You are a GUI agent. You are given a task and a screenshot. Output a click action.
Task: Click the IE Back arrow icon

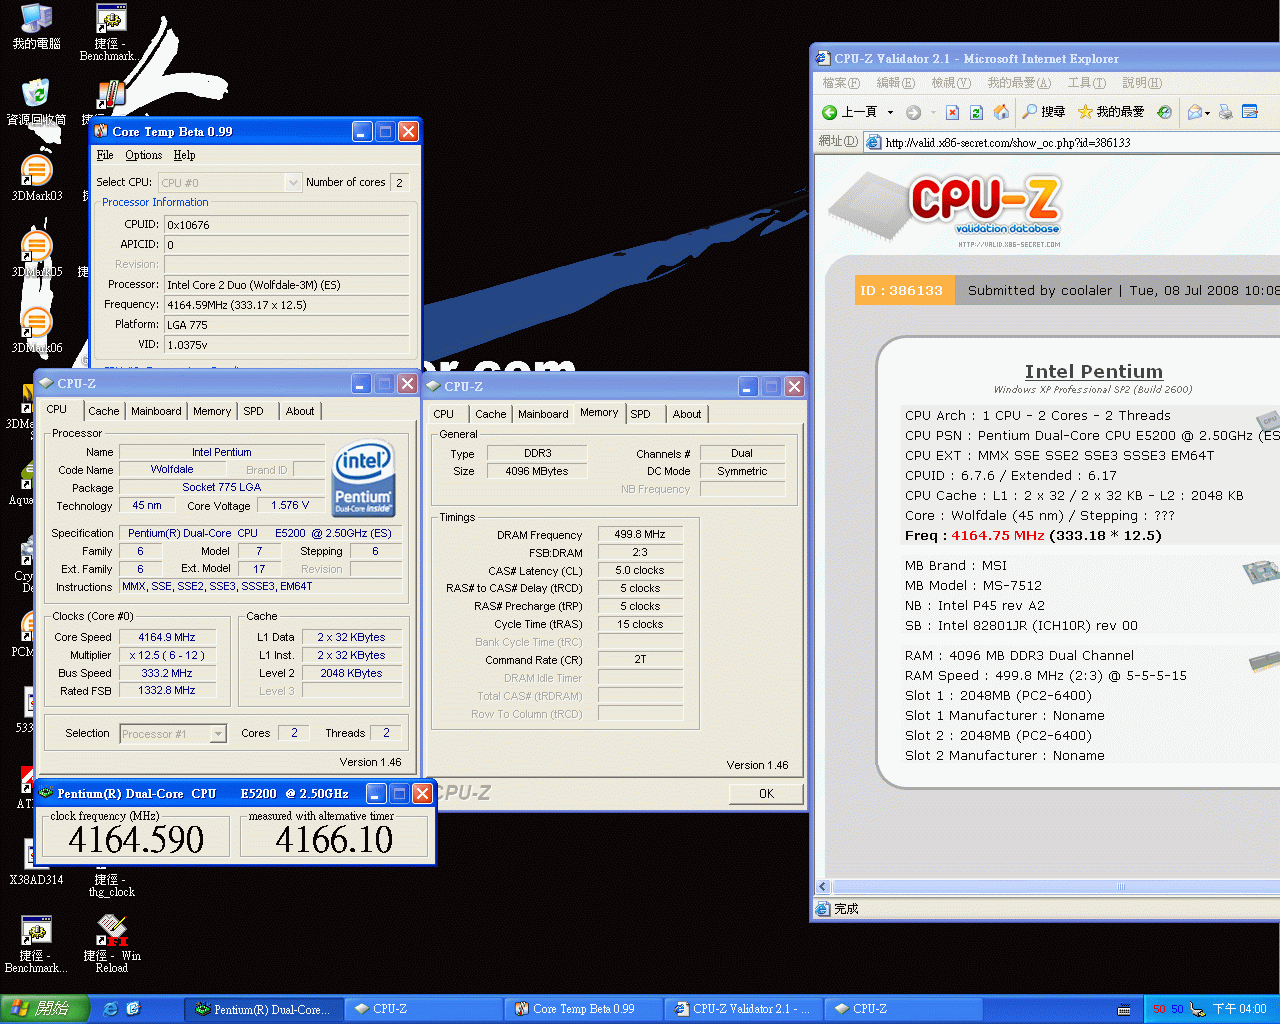click(829, 112)
